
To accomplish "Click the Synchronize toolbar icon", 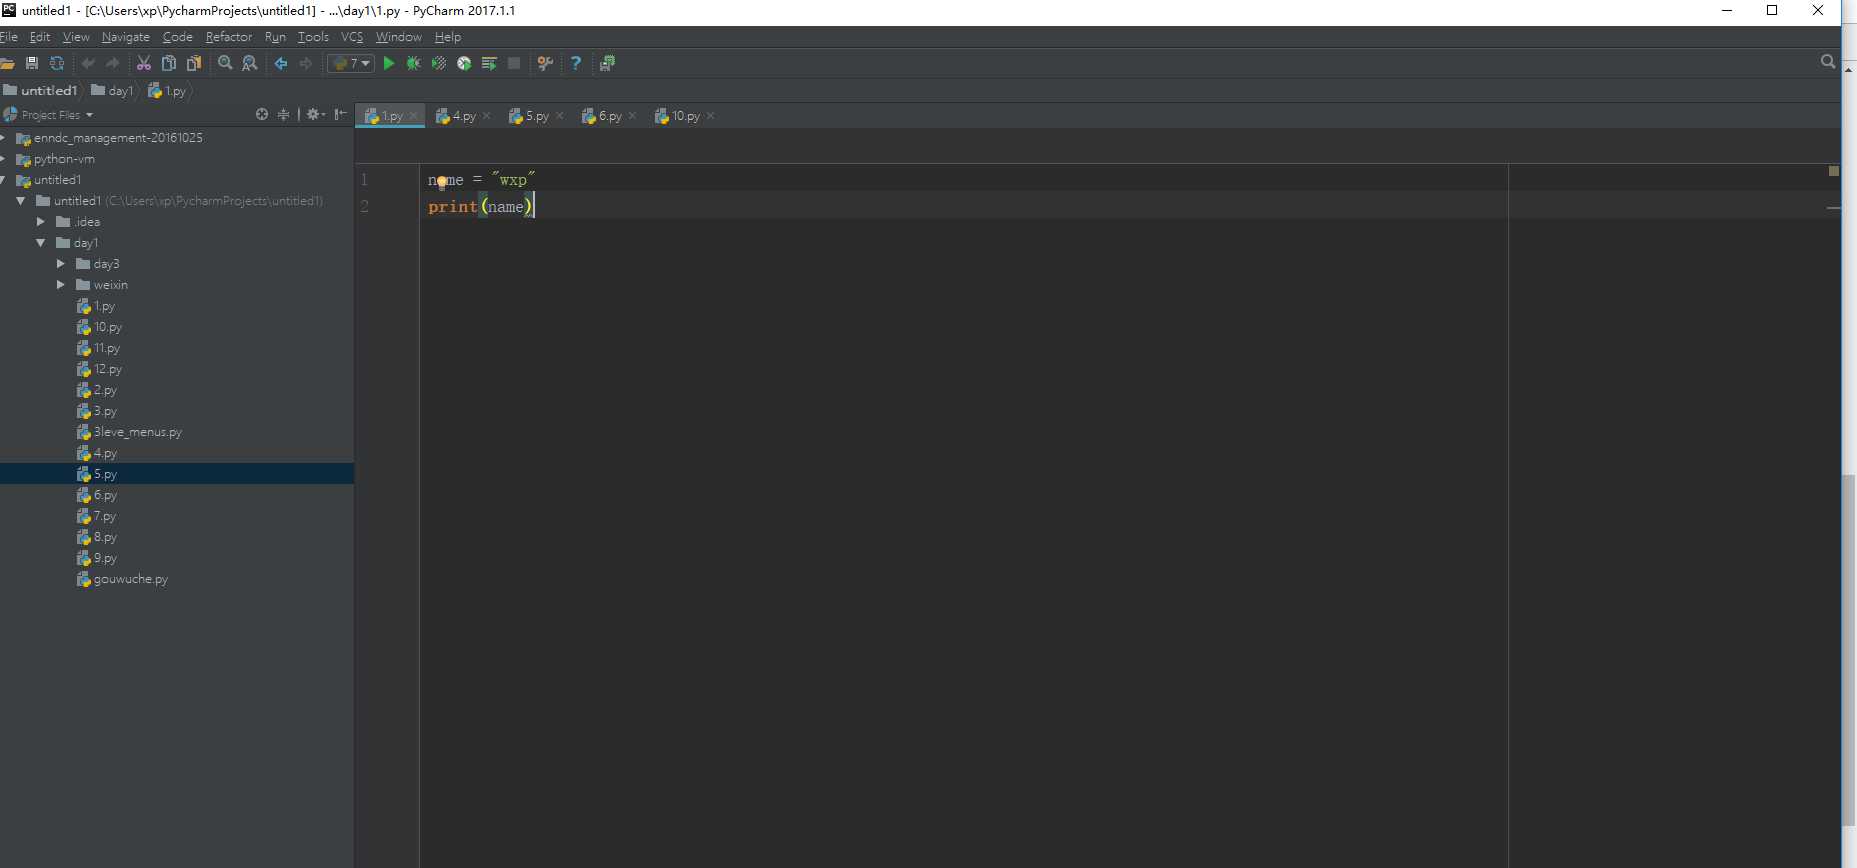I will [57, 63].
